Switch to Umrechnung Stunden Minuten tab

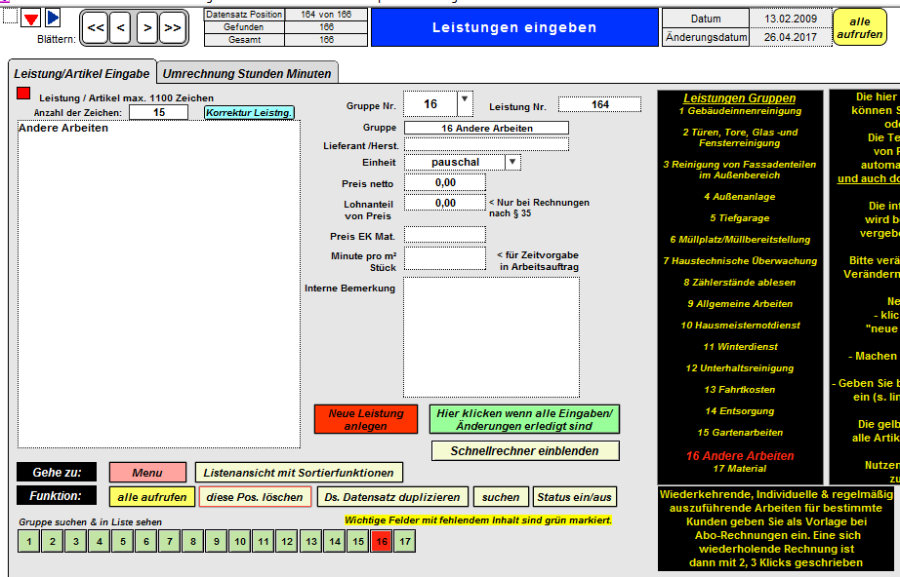[247, 74]
